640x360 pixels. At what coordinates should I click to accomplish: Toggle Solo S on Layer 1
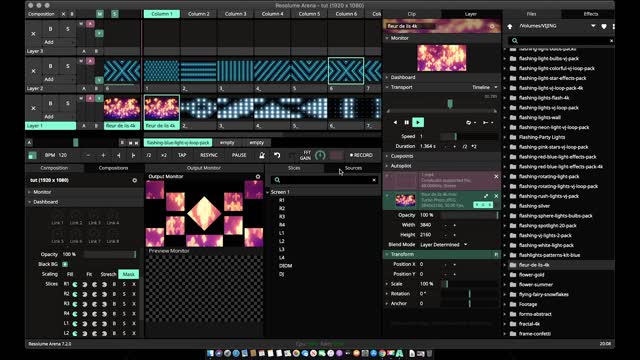point(68,103)
